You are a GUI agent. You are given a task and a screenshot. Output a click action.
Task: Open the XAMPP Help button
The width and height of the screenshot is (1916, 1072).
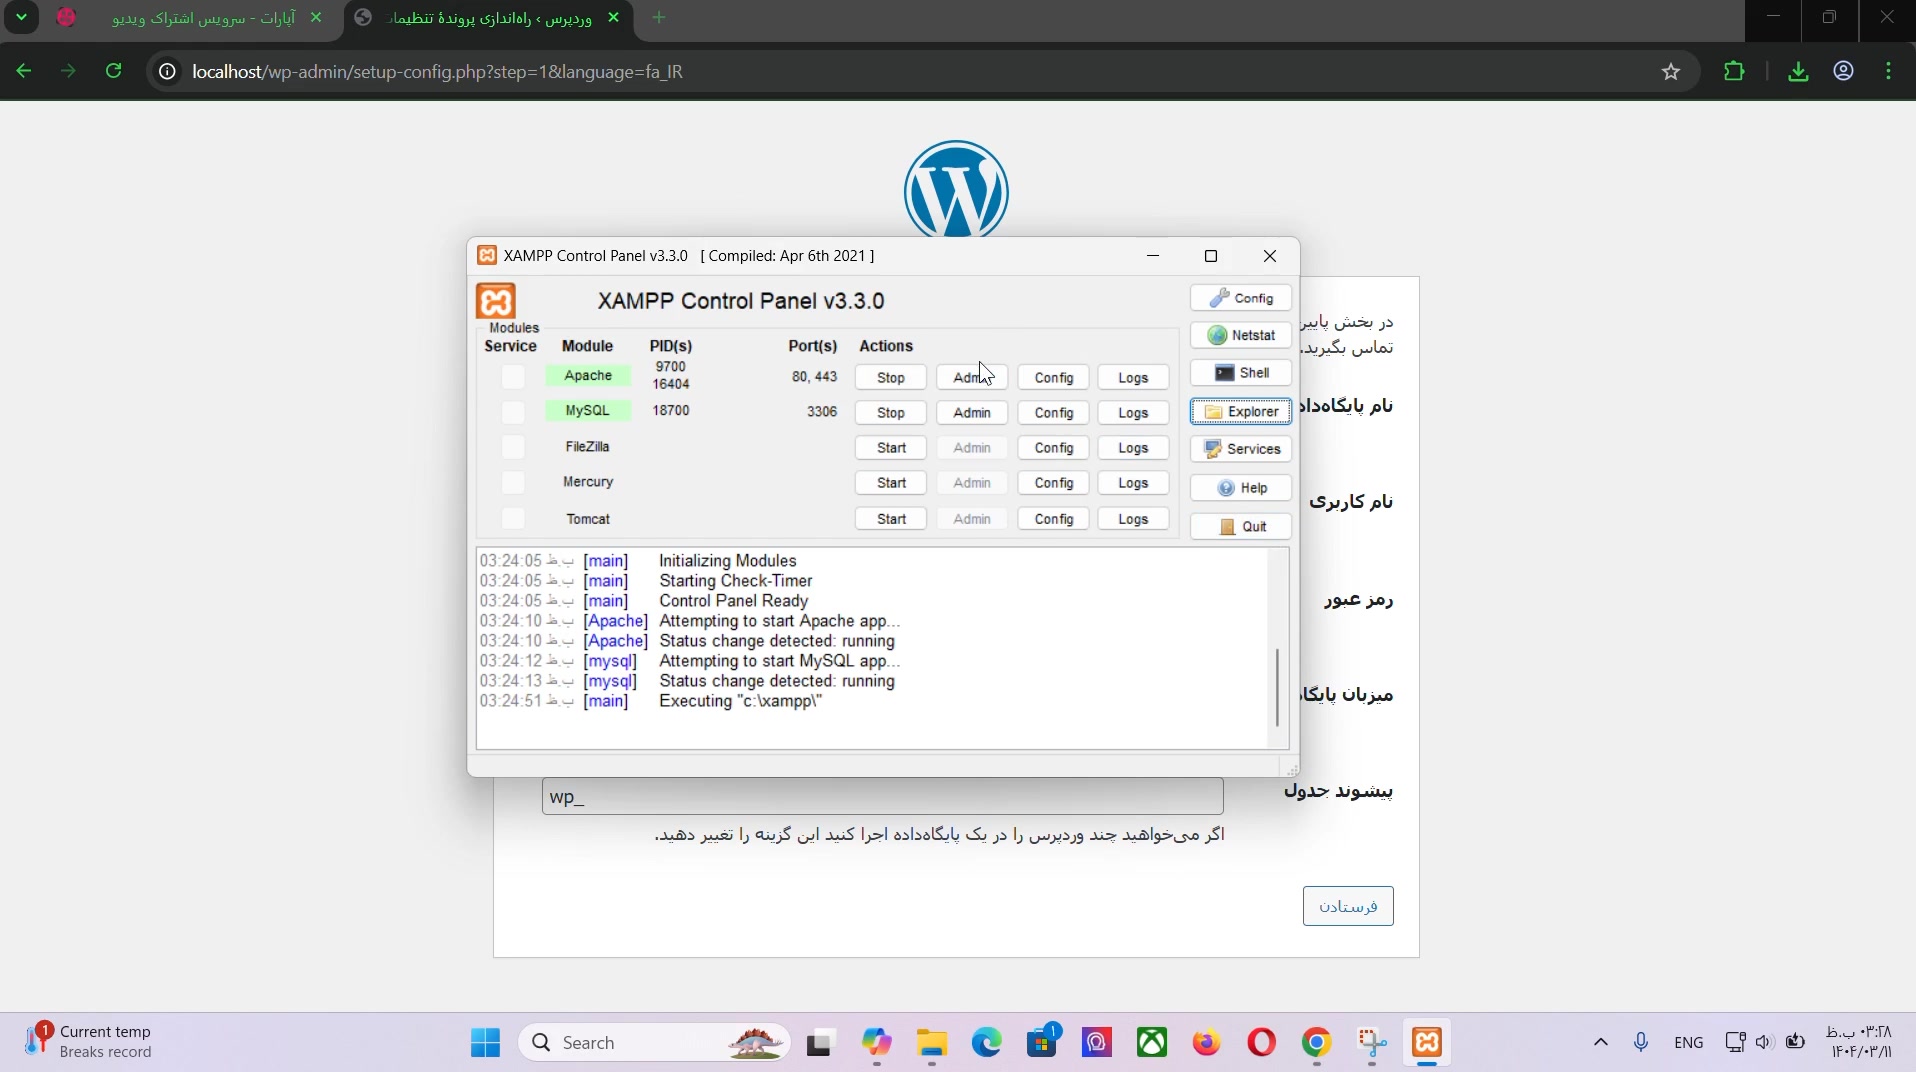(x=1241, y=488)
